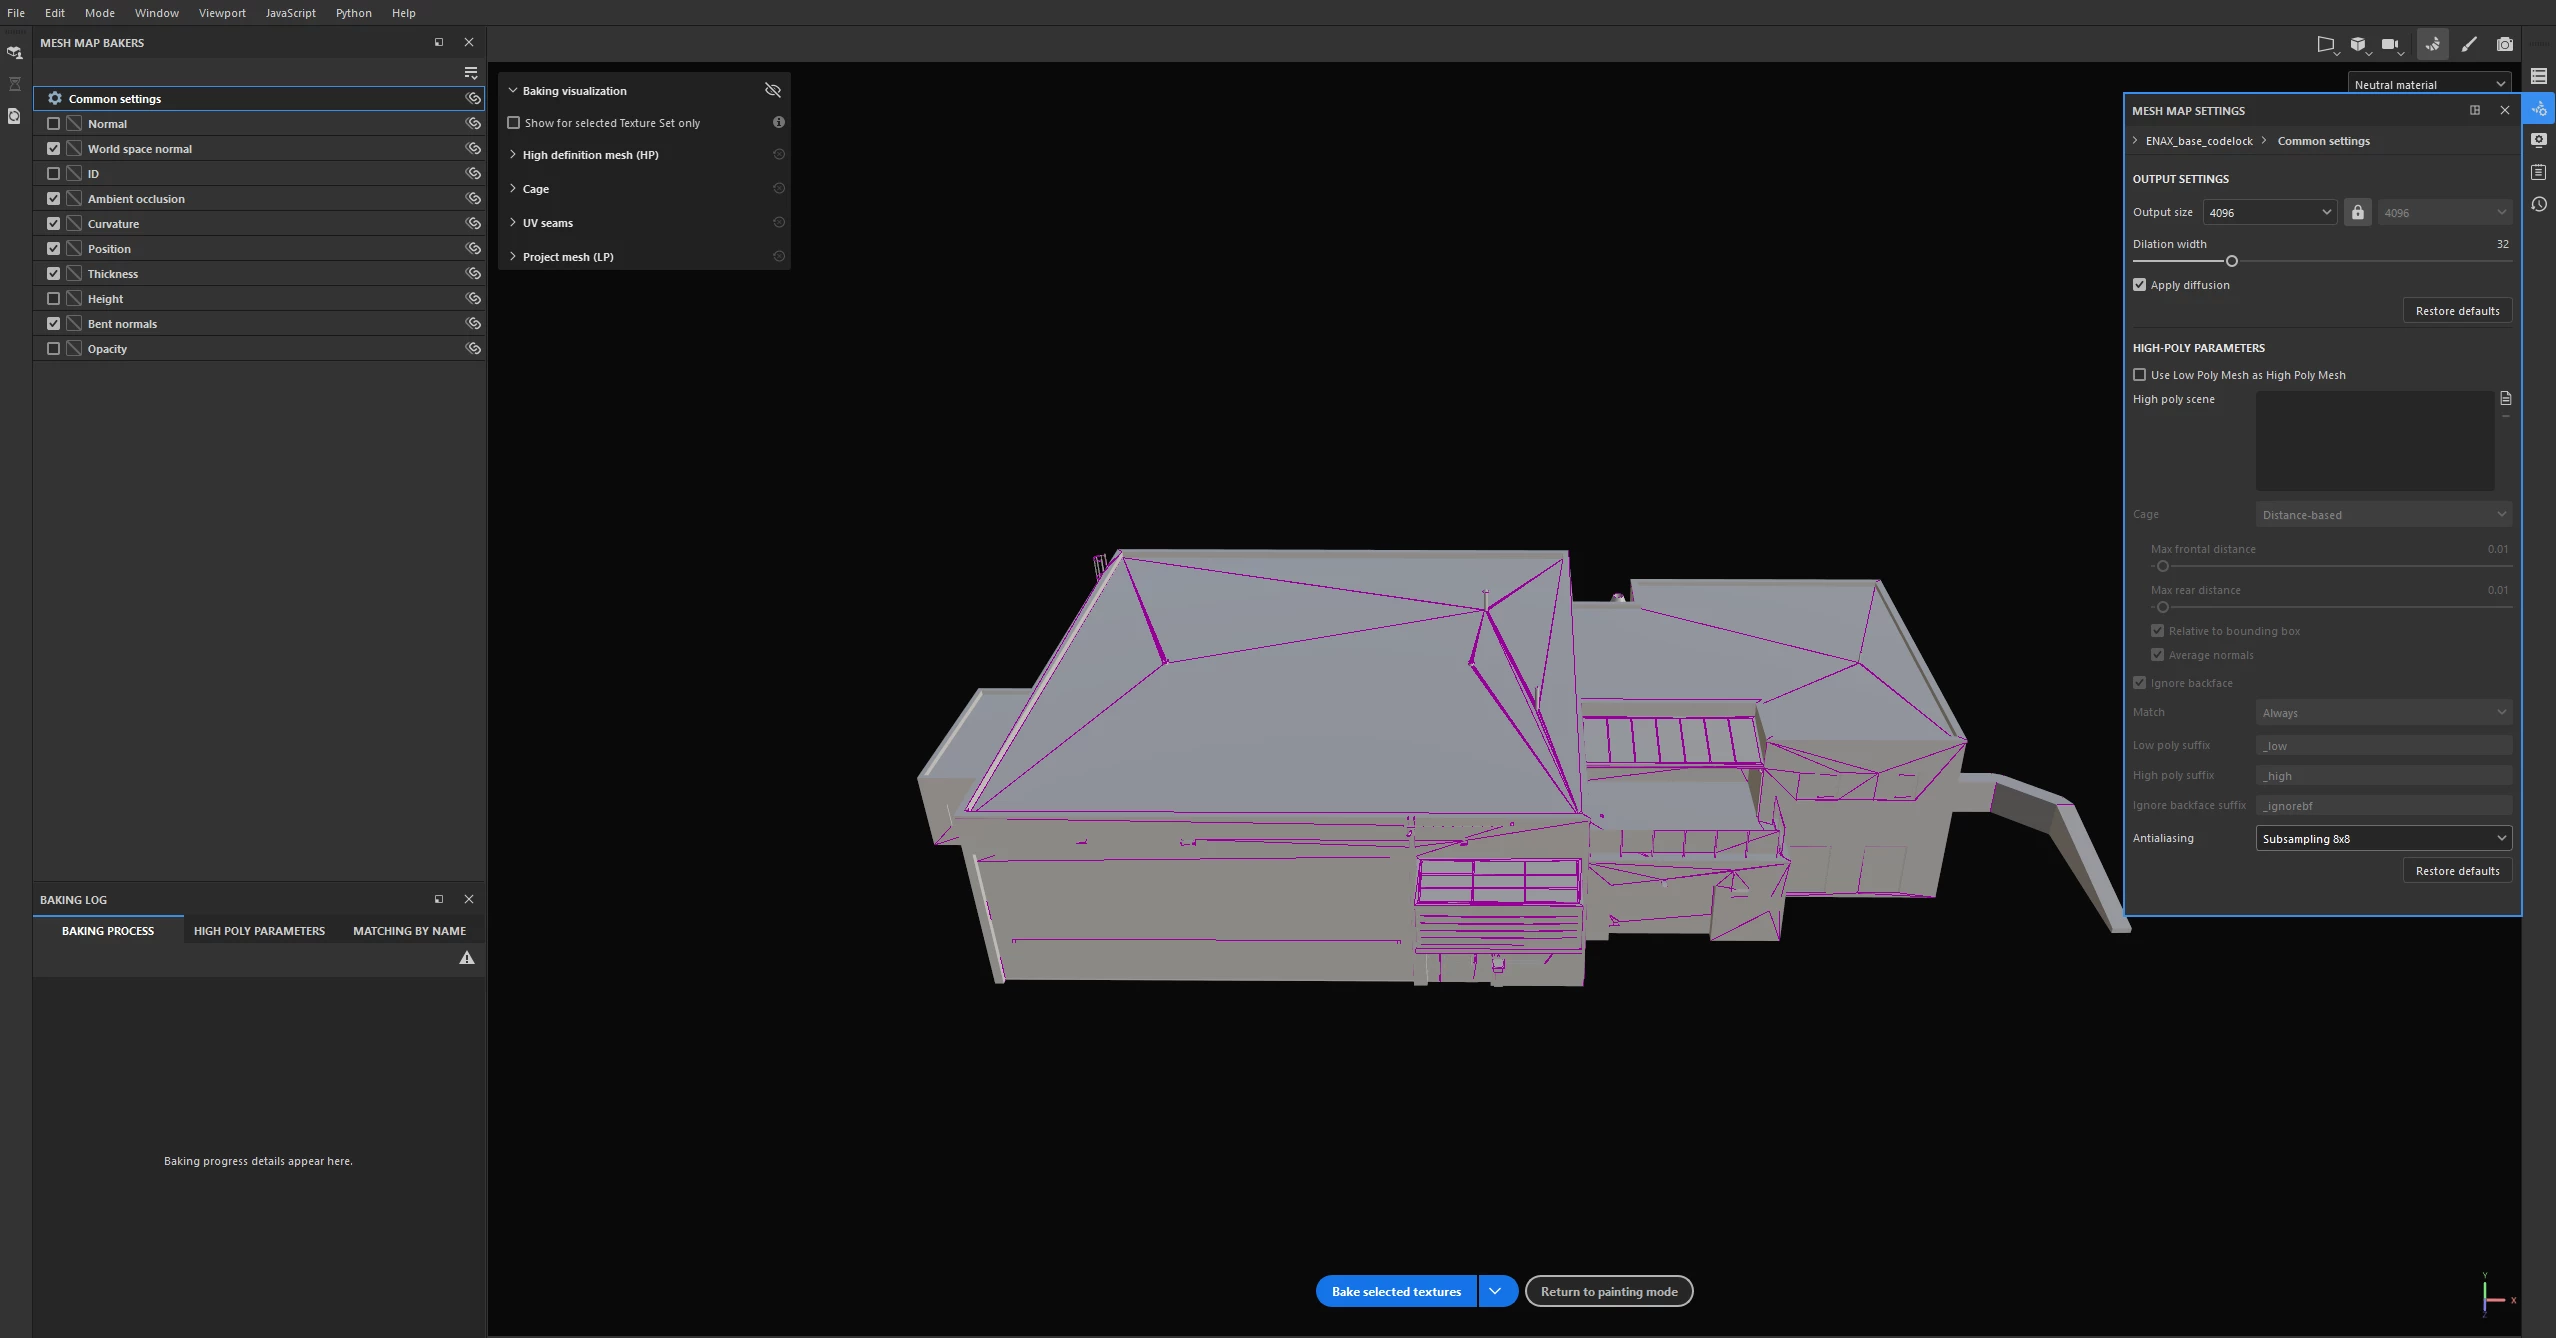Click the 3D cube view mode icon
Viewport: 2556px width, 1338px height.
pyautogui.click(x=2358, y=44)
